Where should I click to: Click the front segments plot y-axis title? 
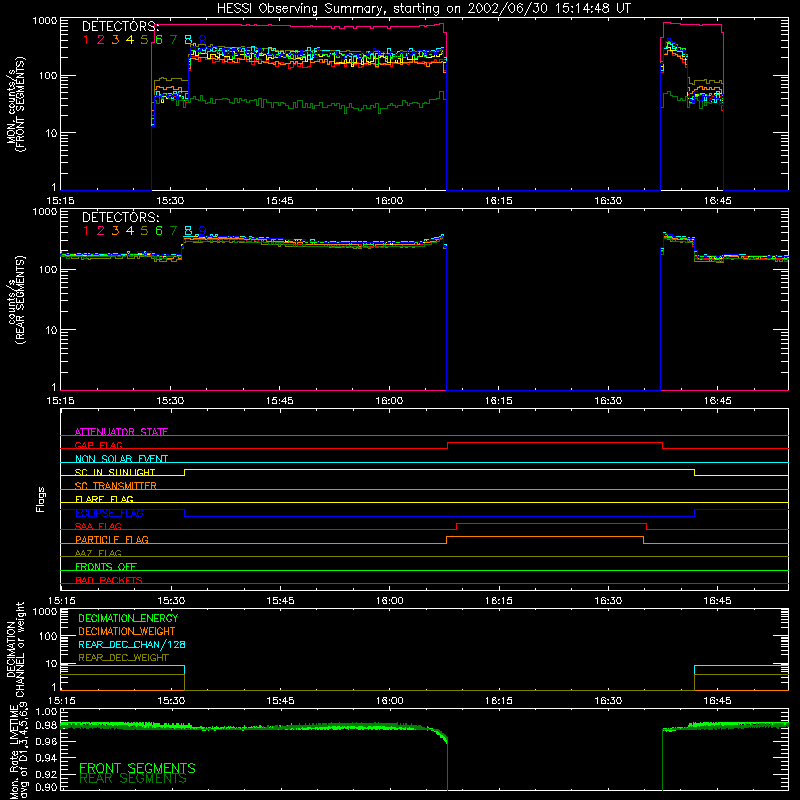15,104
